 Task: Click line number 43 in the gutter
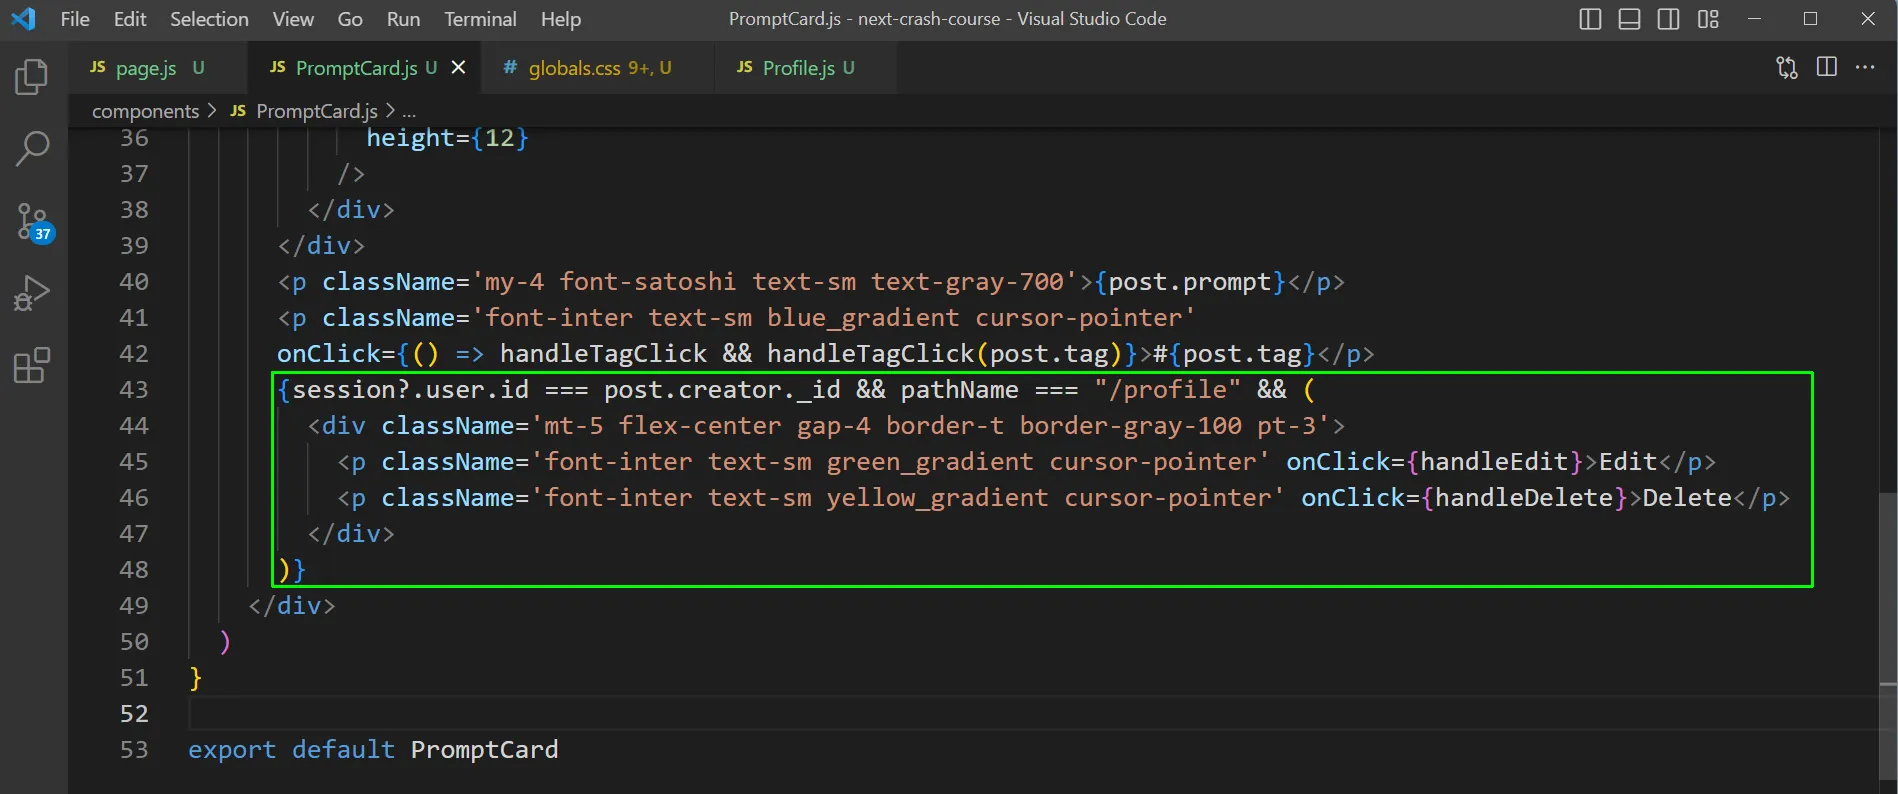[134, 389]
